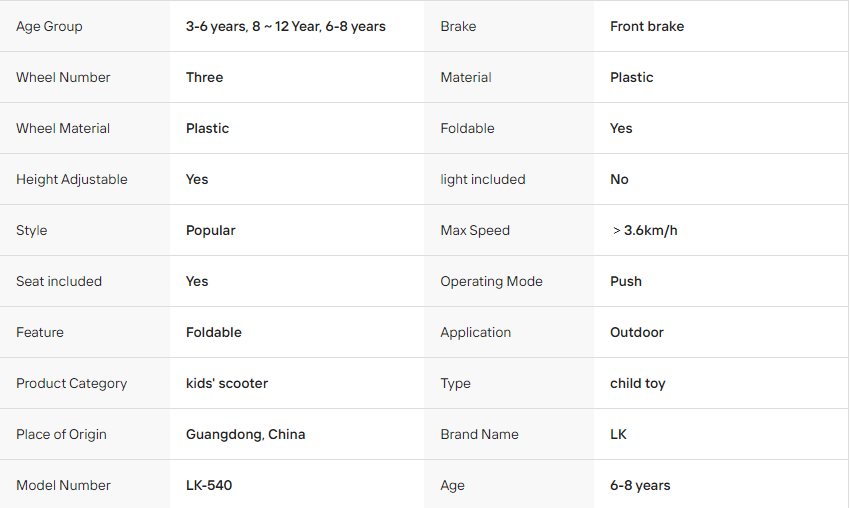This screenshot has height=508, width=851.
Task: Select the Wheel Material label
Action: point(63,128)
